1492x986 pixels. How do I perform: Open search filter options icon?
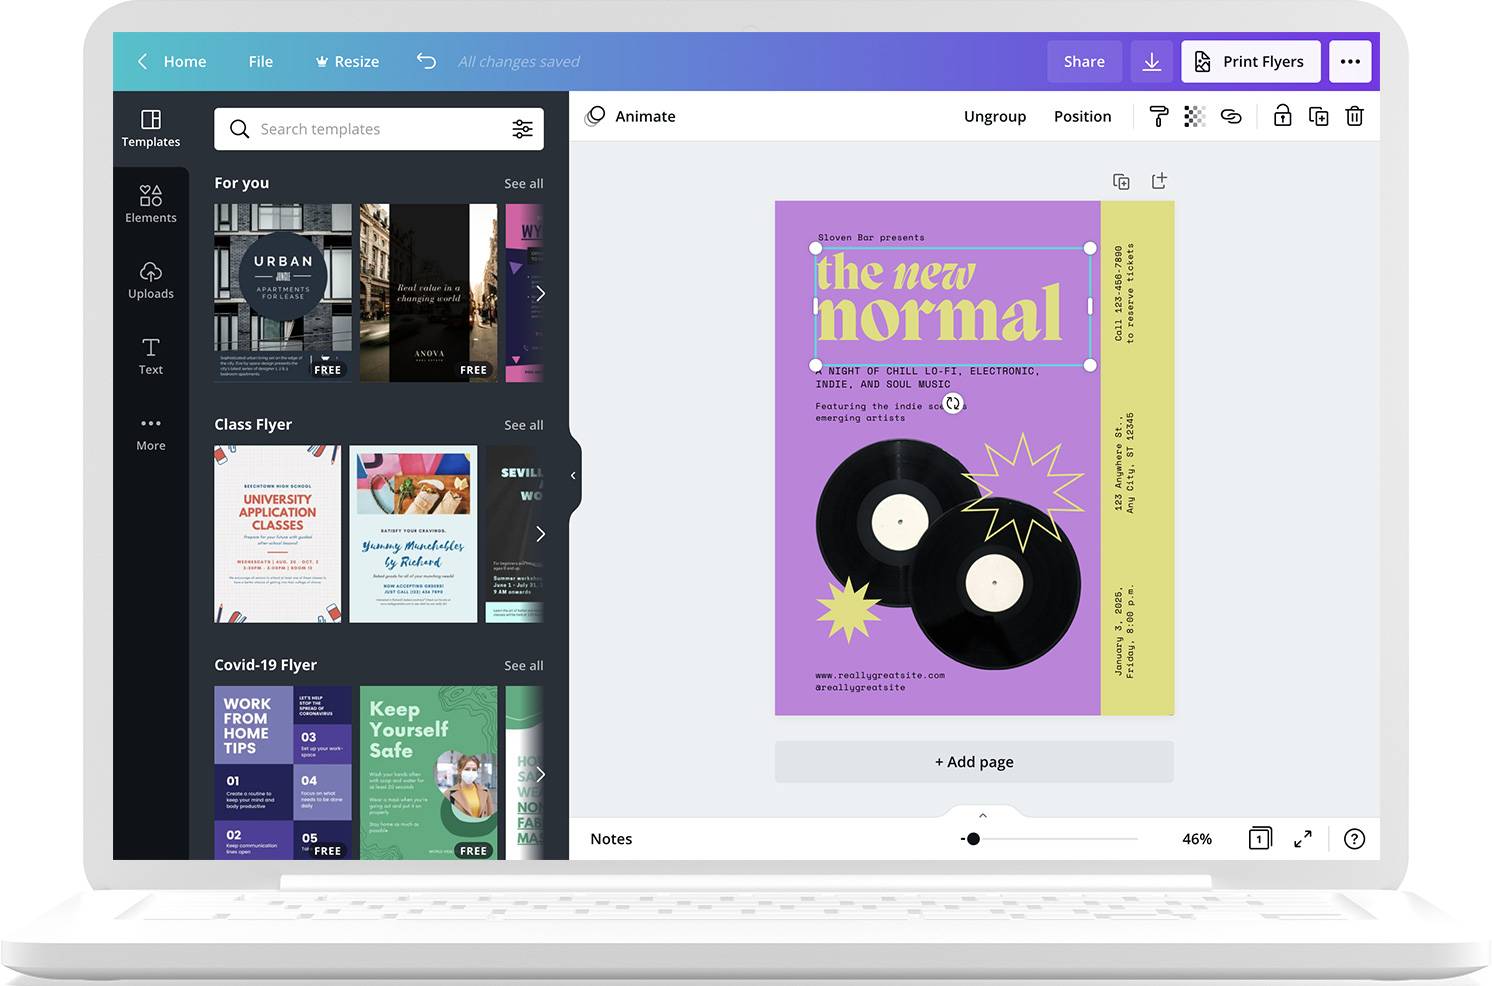(x=522, y=129)
